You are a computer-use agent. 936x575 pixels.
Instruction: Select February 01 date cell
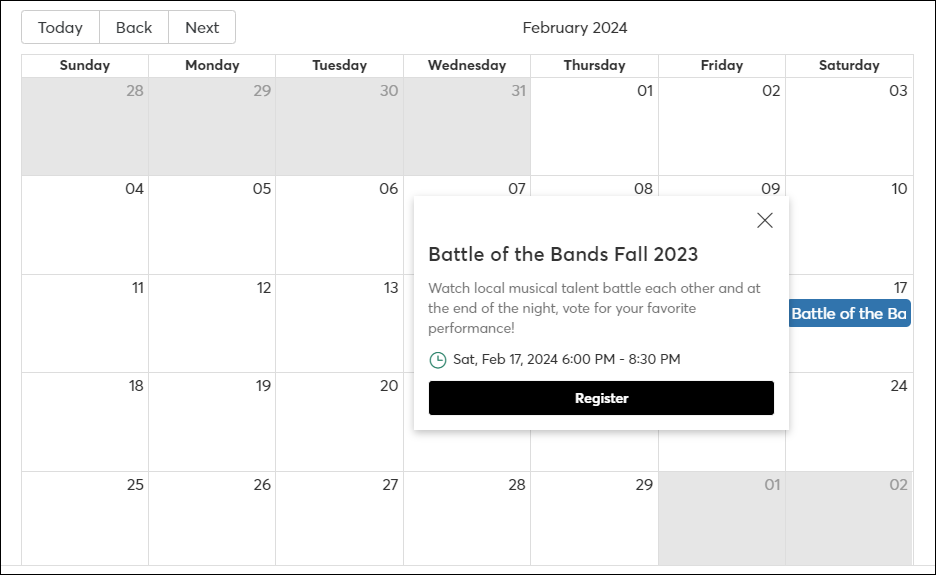pos(595,127)
